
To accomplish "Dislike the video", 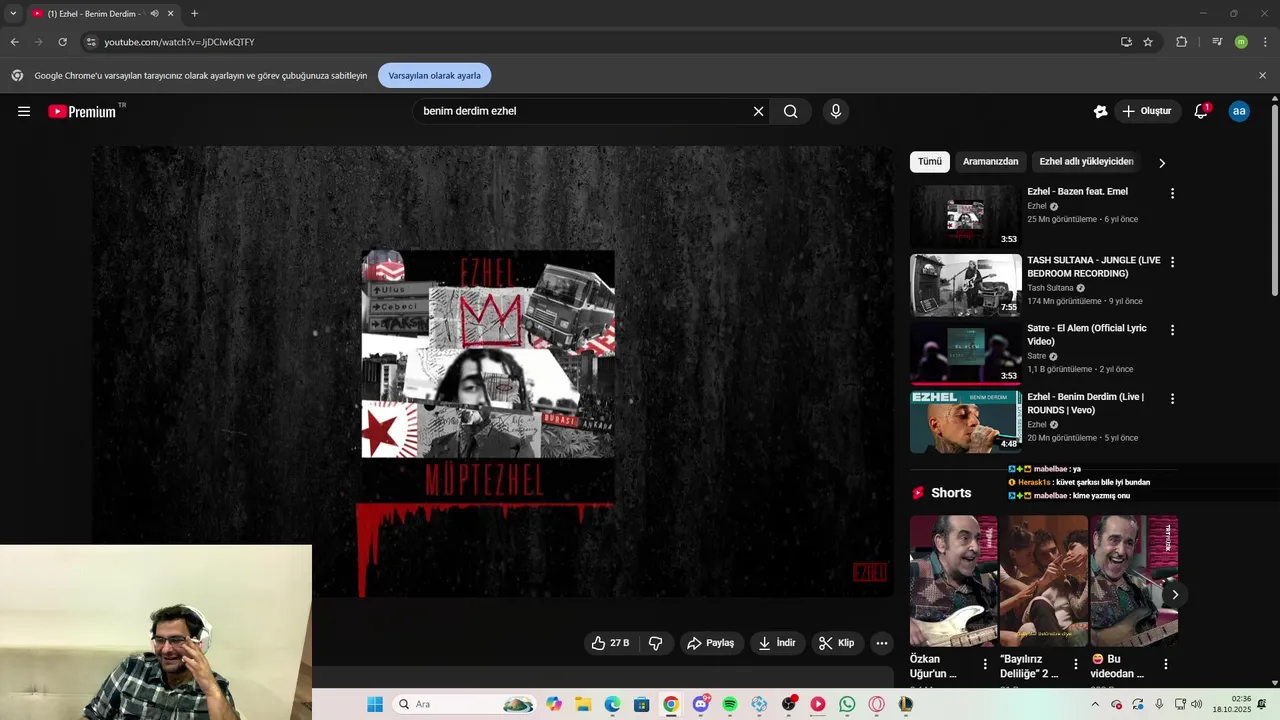I will (x=656, y=643).
